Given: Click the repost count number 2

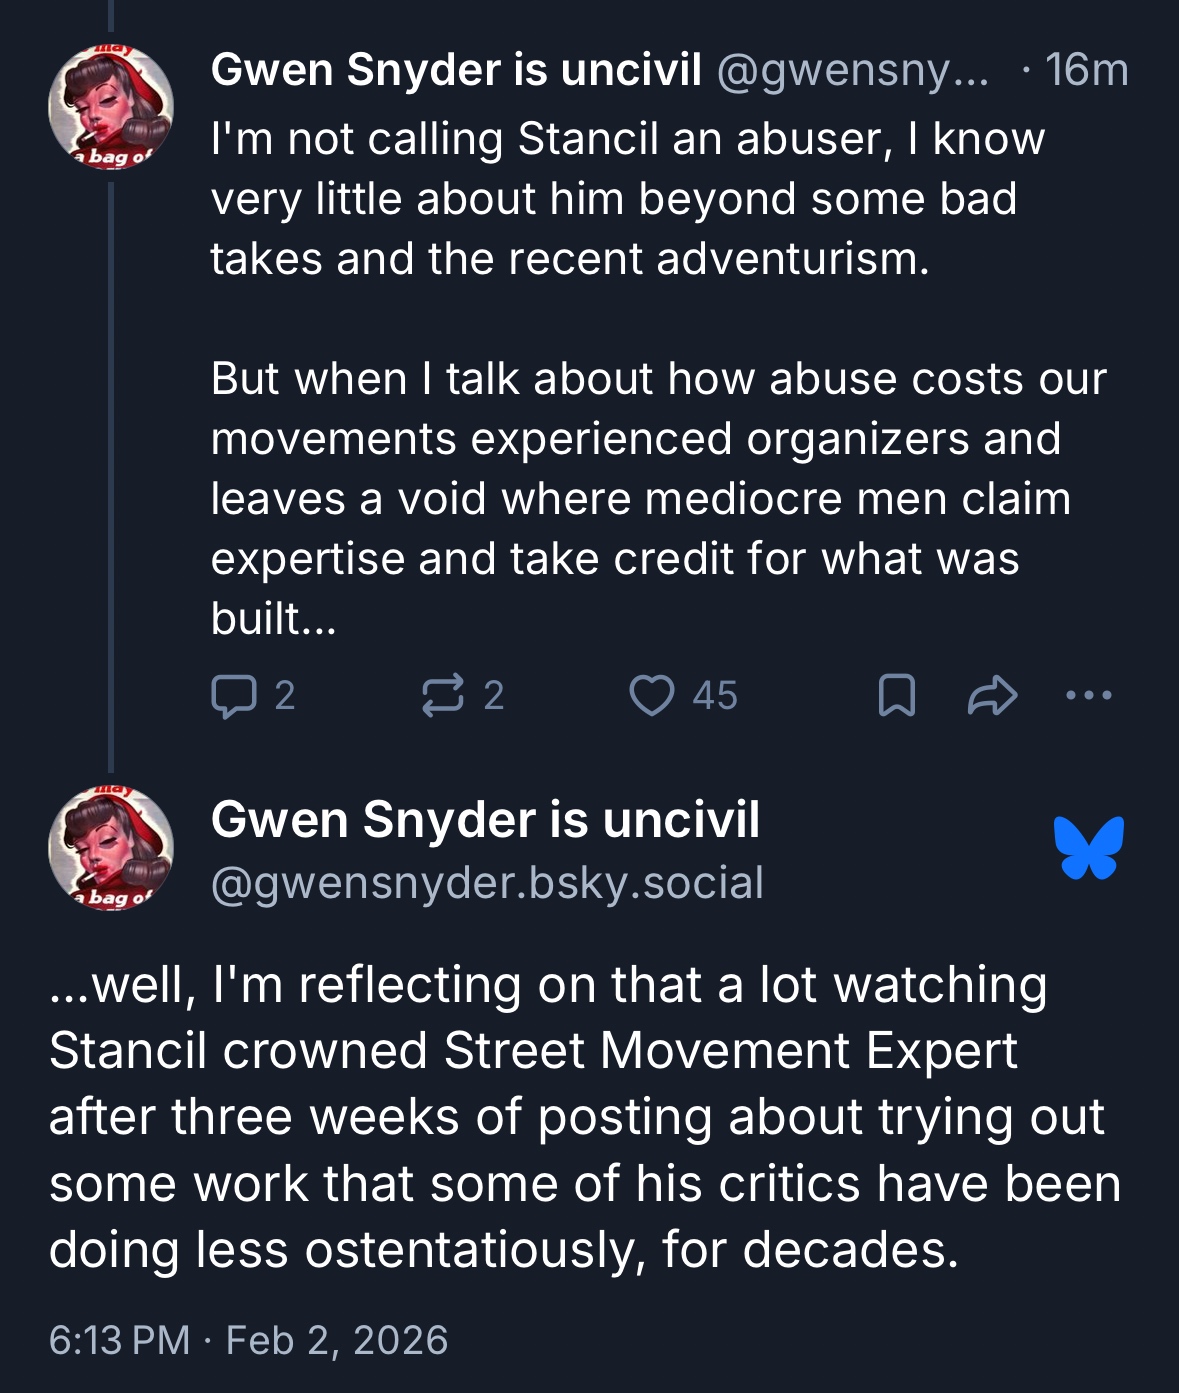Looking at the screenshot, I should pyautogui.click(x=494, y=696).
